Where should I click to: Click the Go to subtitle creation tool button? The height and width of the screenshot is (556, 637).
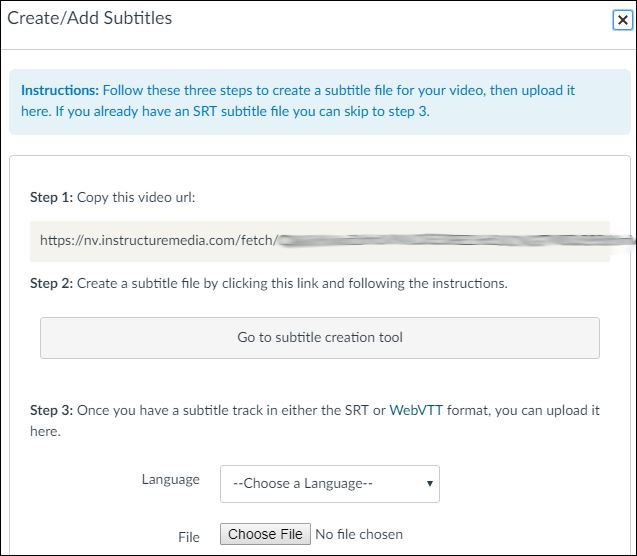click(319, 338)
